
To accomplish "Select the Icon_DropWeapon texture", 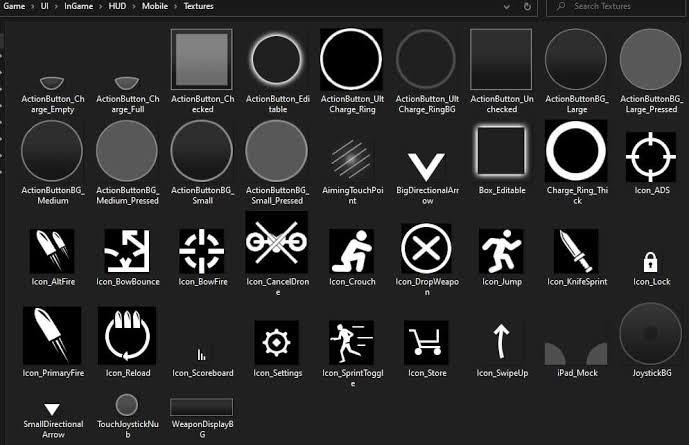I will click(x=426, y=248).
